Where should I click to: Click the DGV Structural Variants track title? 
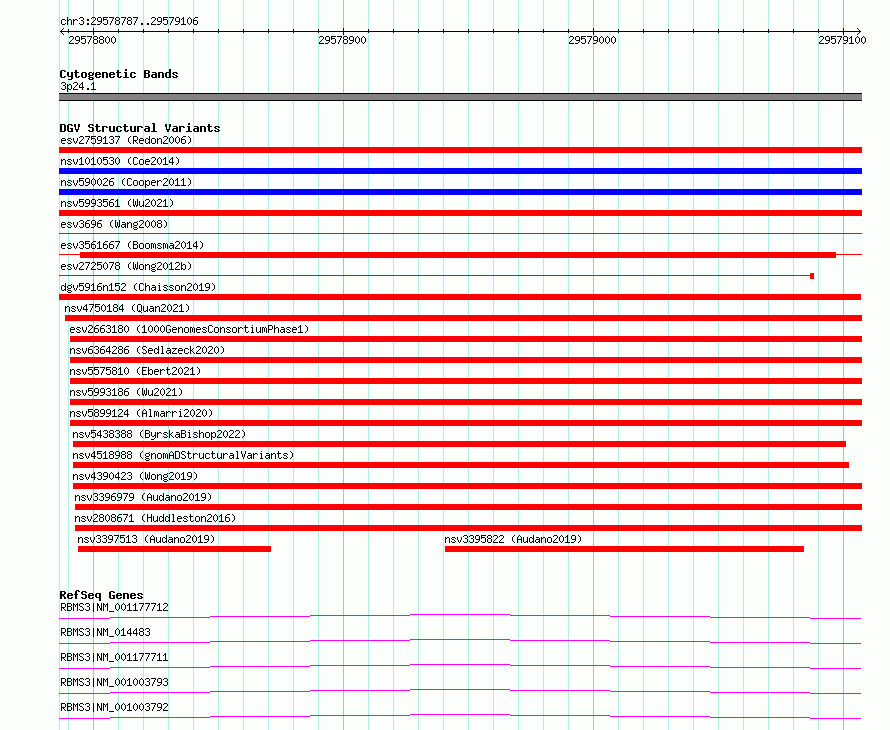(140, 128)
